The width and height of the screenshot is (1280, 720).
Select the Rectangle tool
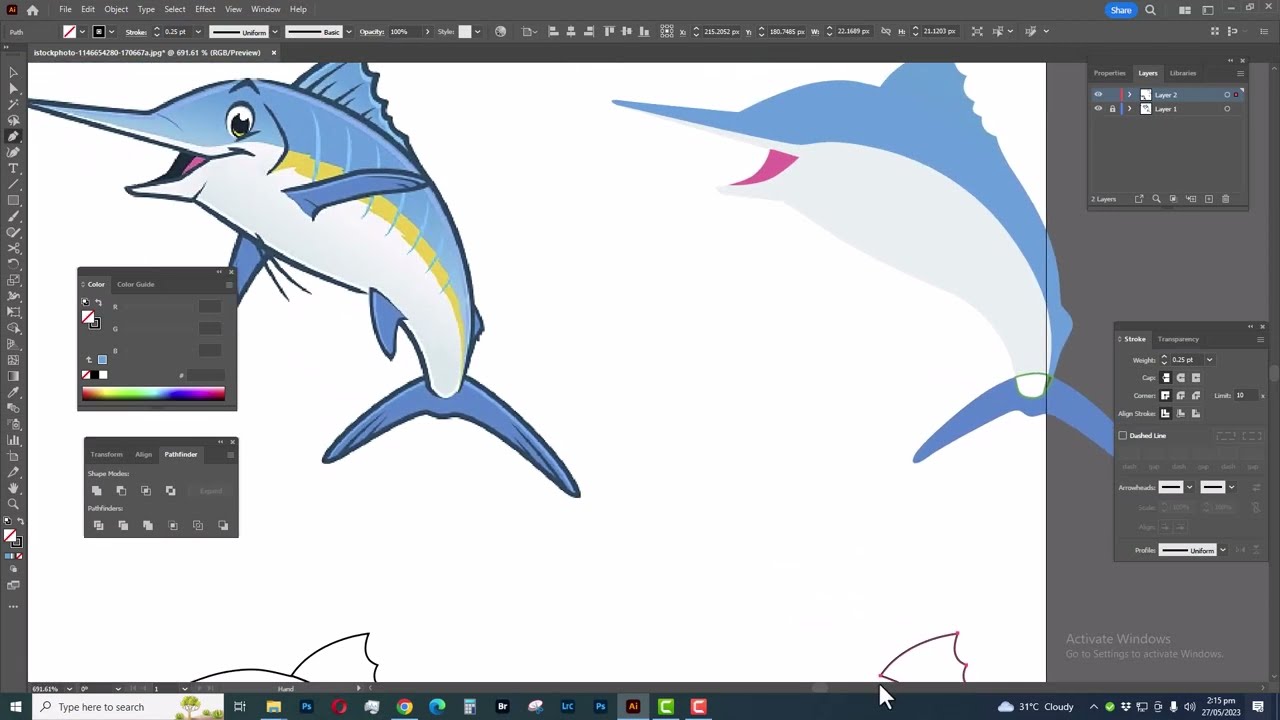(x=13, y=200)
